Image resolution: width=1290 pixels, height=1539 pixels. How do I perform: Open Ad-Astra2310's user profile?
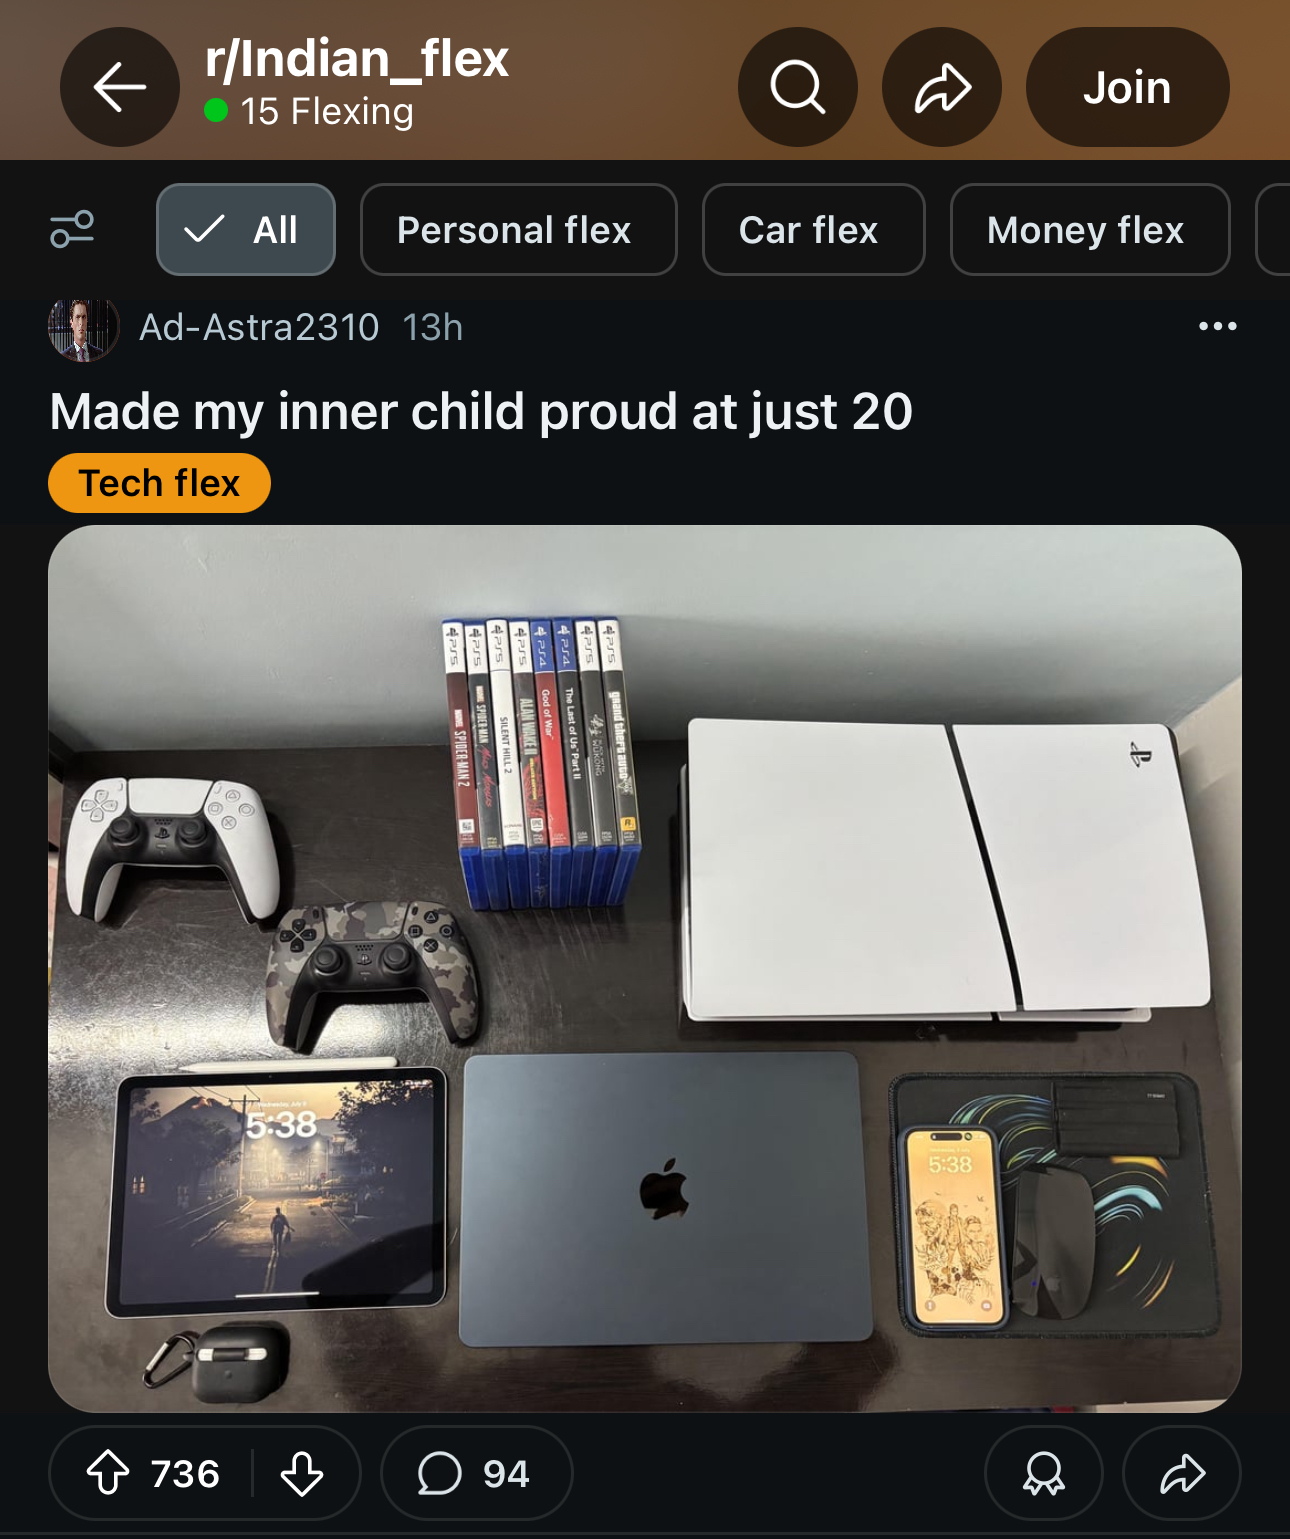(x=259, y=327)
